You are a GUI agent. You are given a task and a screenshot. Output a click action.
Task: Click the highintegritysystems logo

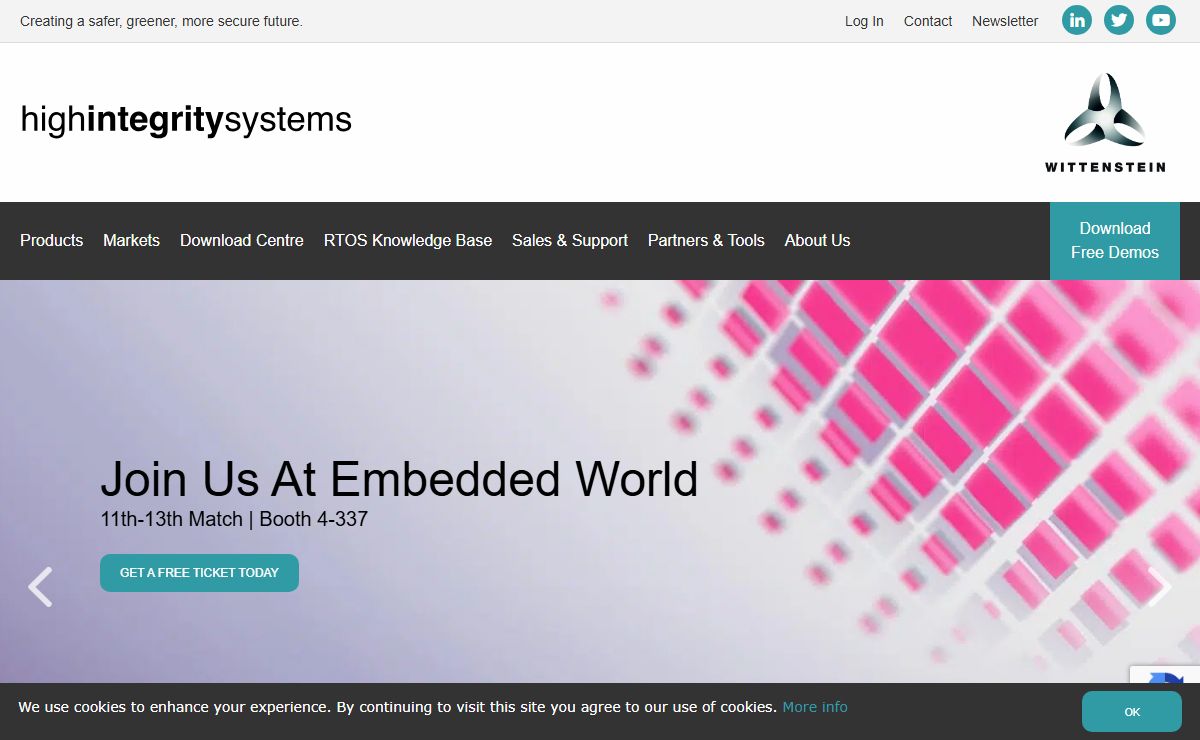pos(186,120)
